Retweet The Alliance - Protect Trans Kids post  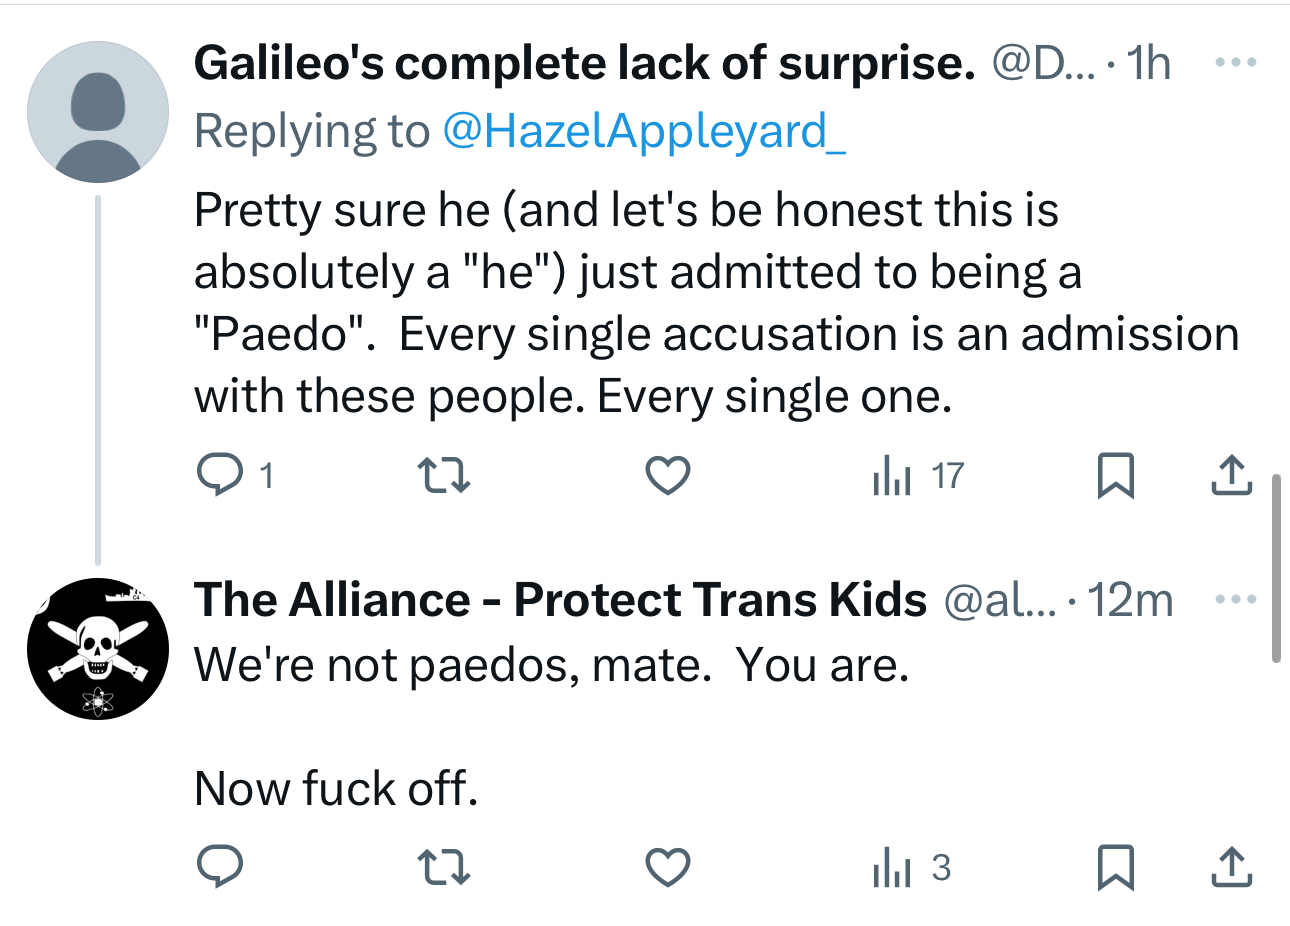pos(443,867)
